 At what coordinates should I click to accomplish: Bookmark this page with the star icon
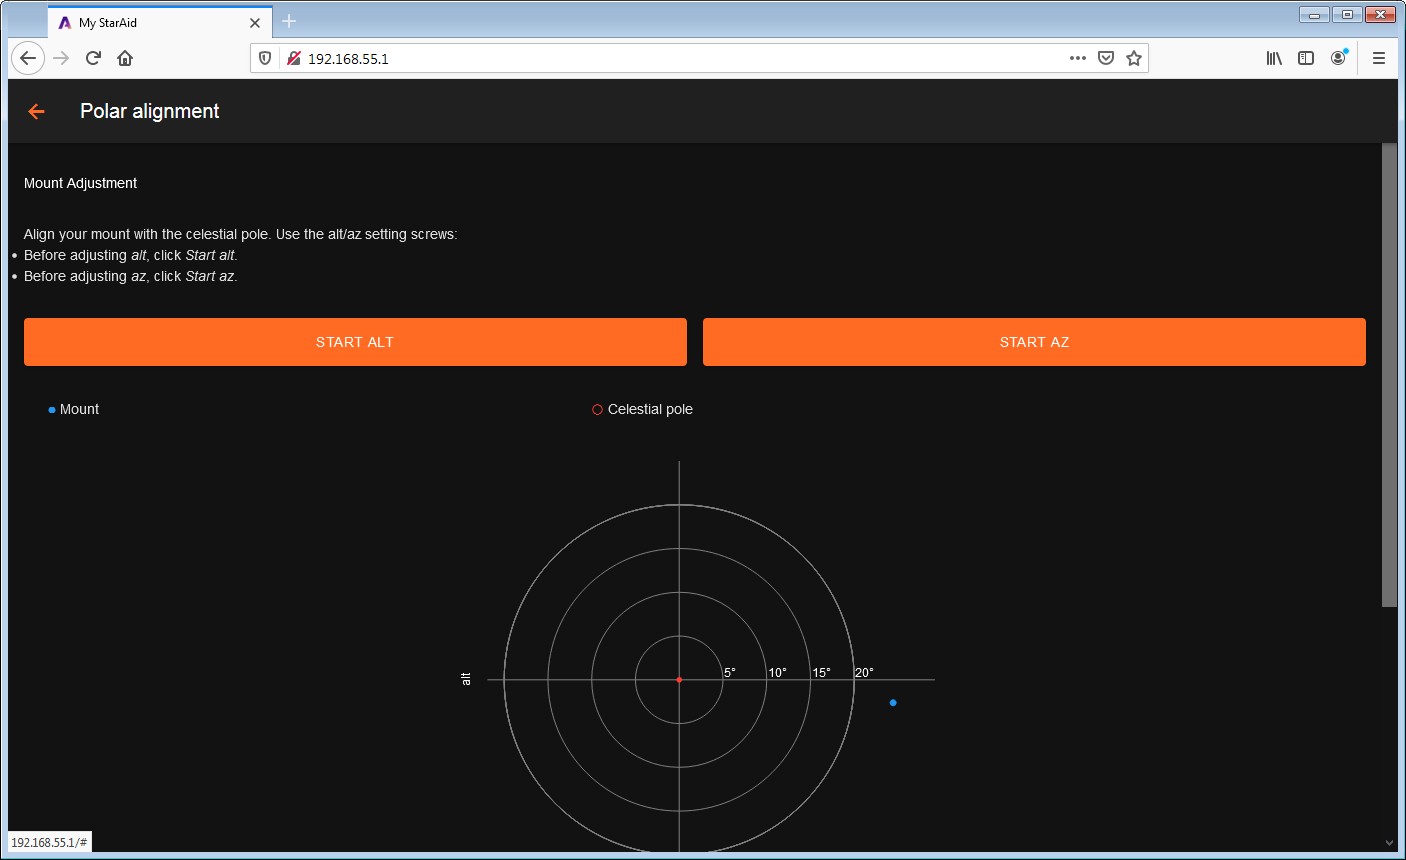pyautogui.click(x=1134, y=58)
